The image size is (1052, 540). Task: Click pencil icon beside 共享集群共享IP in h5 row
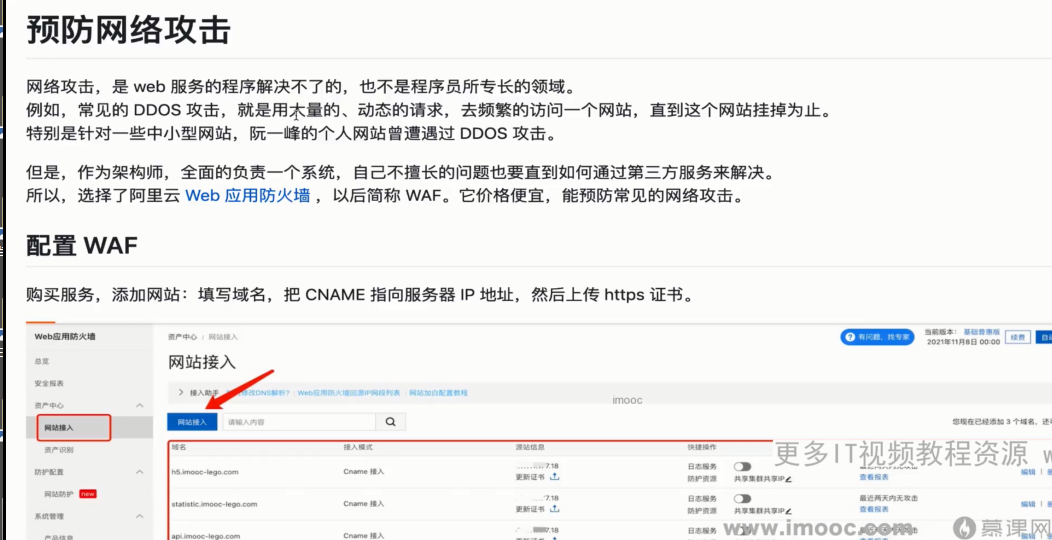tap(788, 478)
